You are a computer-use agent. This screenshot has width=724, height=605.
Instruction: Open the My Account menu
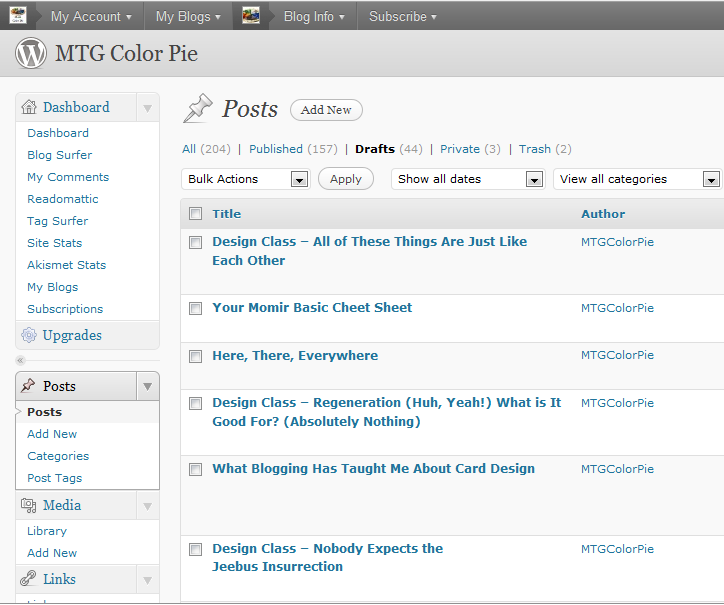[91, 16]
